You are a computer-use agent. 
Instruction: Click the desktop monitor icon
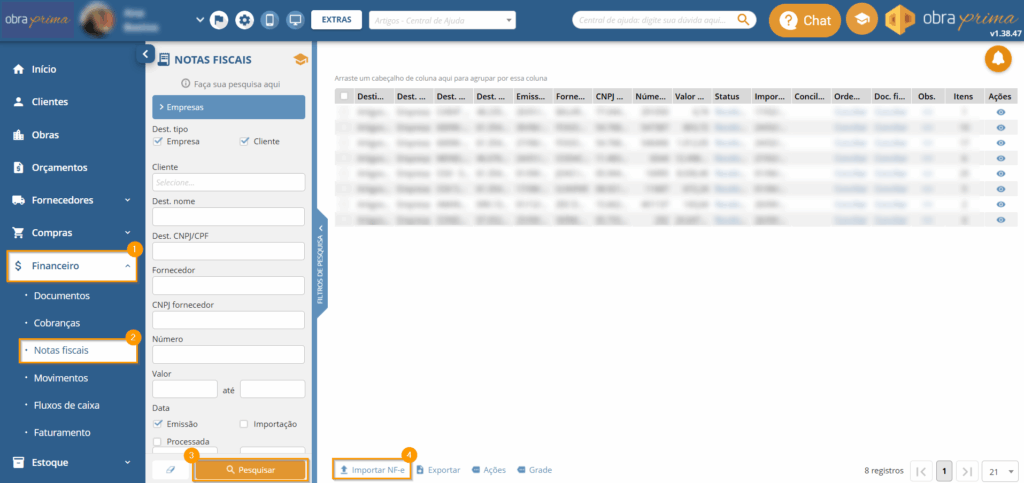pos(294,20)
